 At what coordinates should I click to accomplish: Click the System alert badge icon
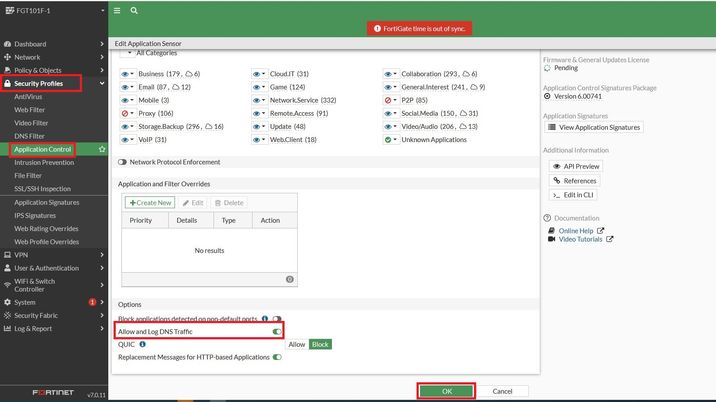92,302
